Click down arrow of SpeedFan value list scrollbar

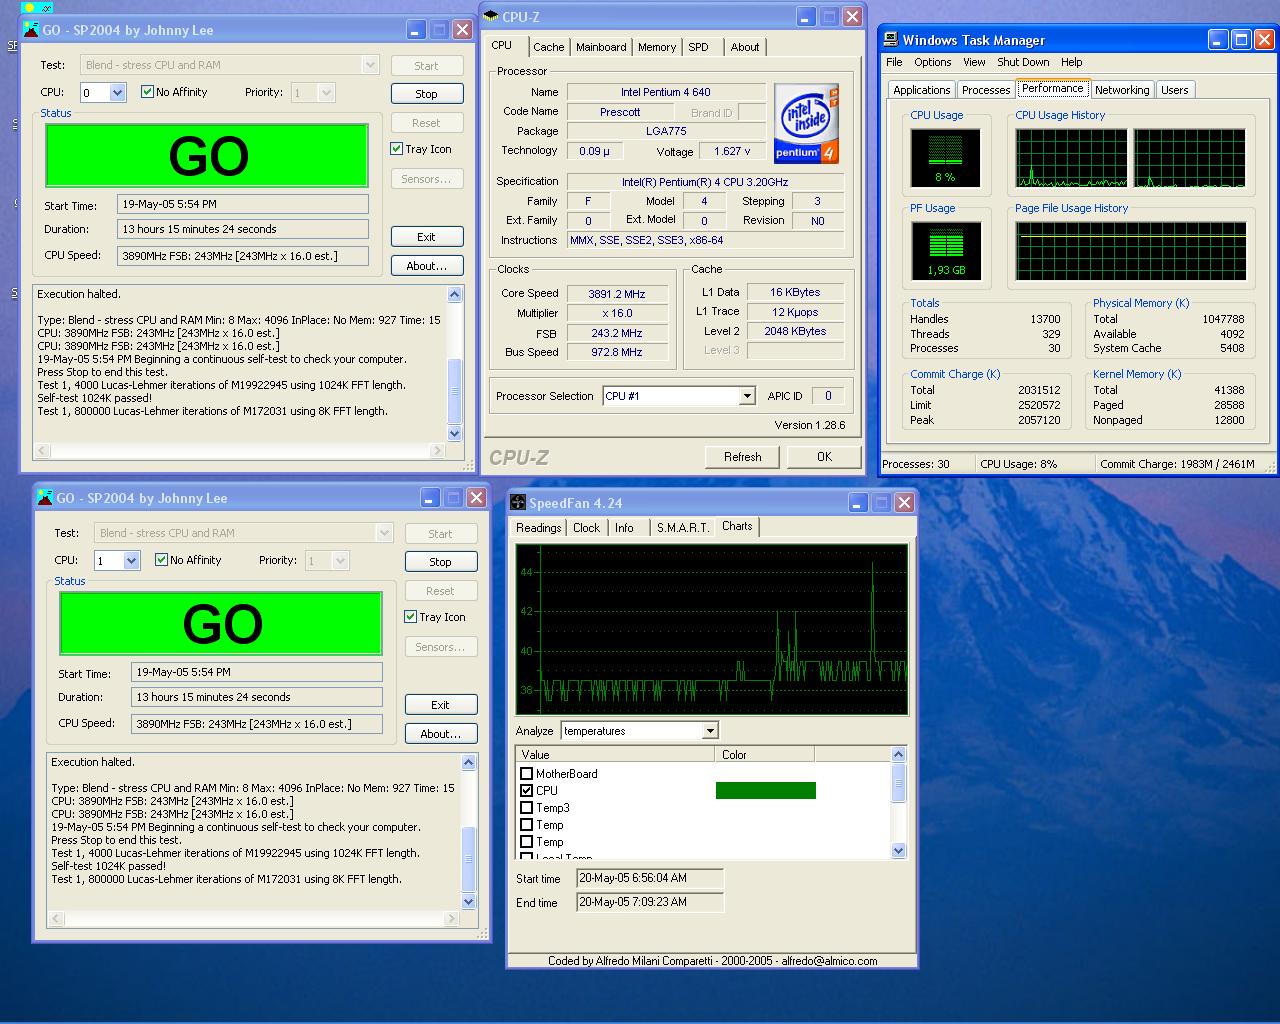coord(898,850)
